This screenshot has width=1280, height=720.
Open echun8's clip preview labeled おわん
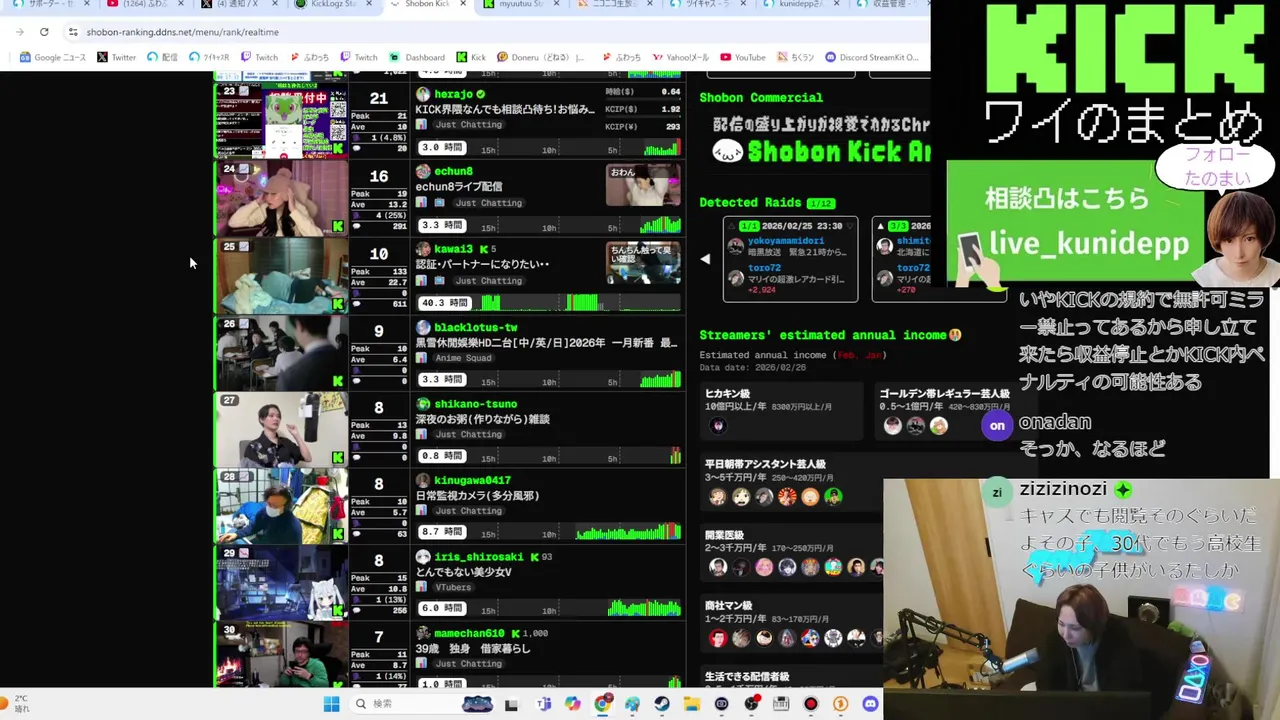pos(643,186)
